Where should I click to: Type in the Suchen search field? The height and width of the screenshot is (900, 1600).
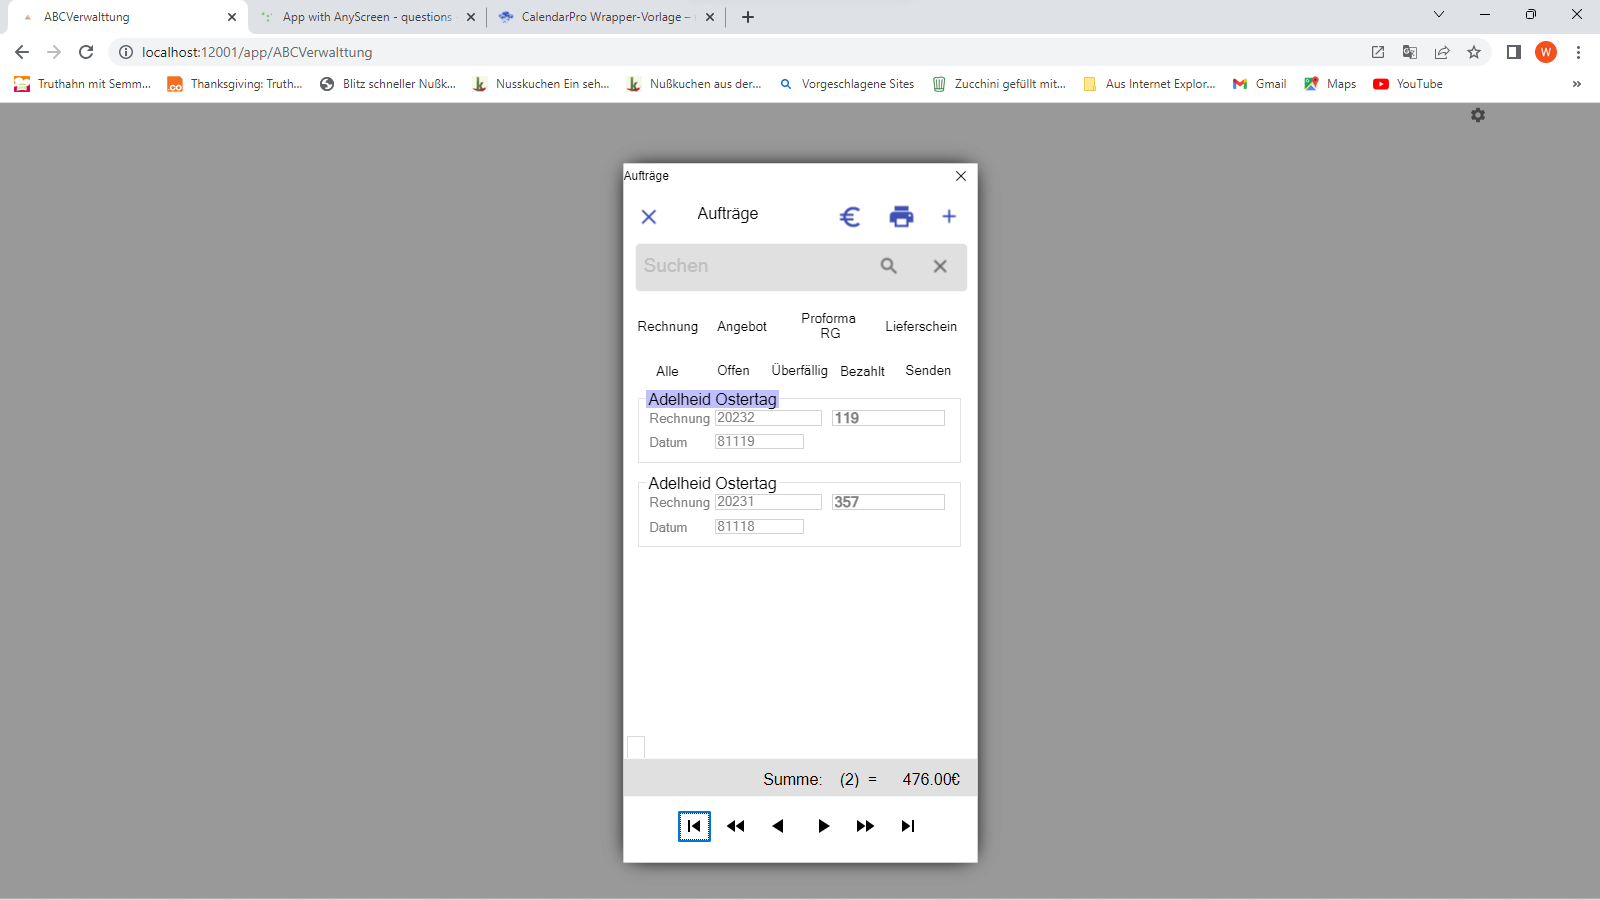750,266
